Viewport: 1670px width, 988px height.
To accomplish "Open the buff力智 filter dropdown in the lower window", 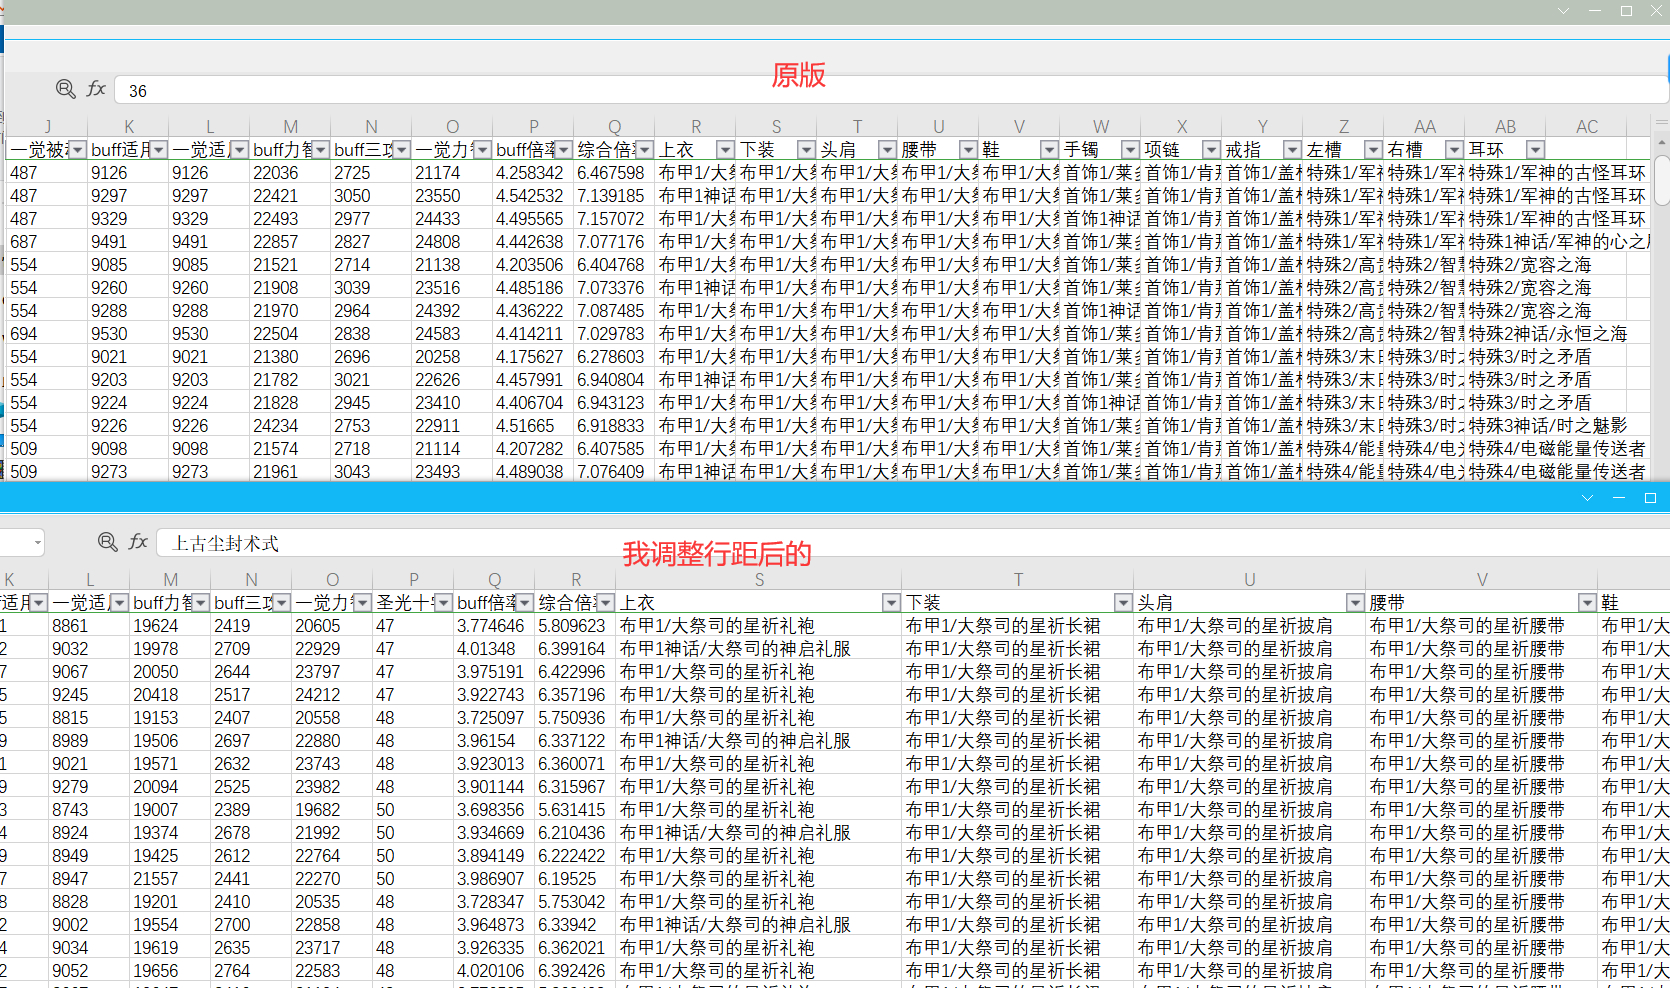I will coord(200,603).
